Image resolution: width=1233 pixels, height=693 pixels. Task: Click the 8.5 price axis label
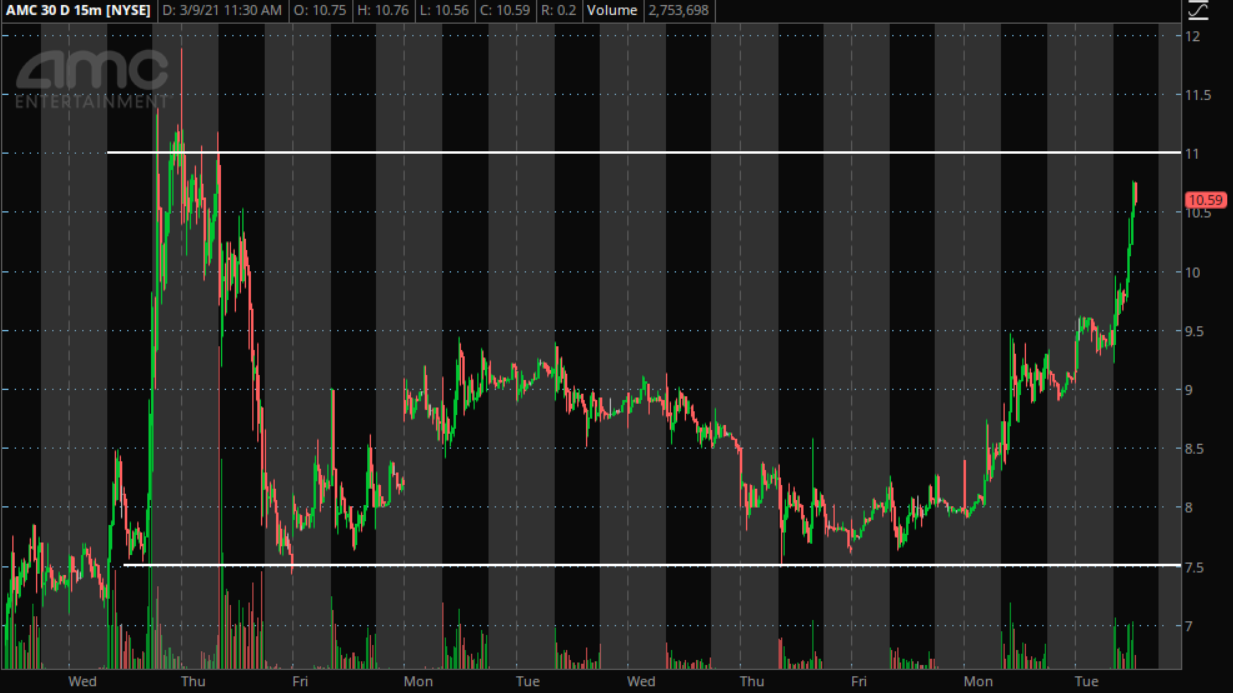[1198, 449]
